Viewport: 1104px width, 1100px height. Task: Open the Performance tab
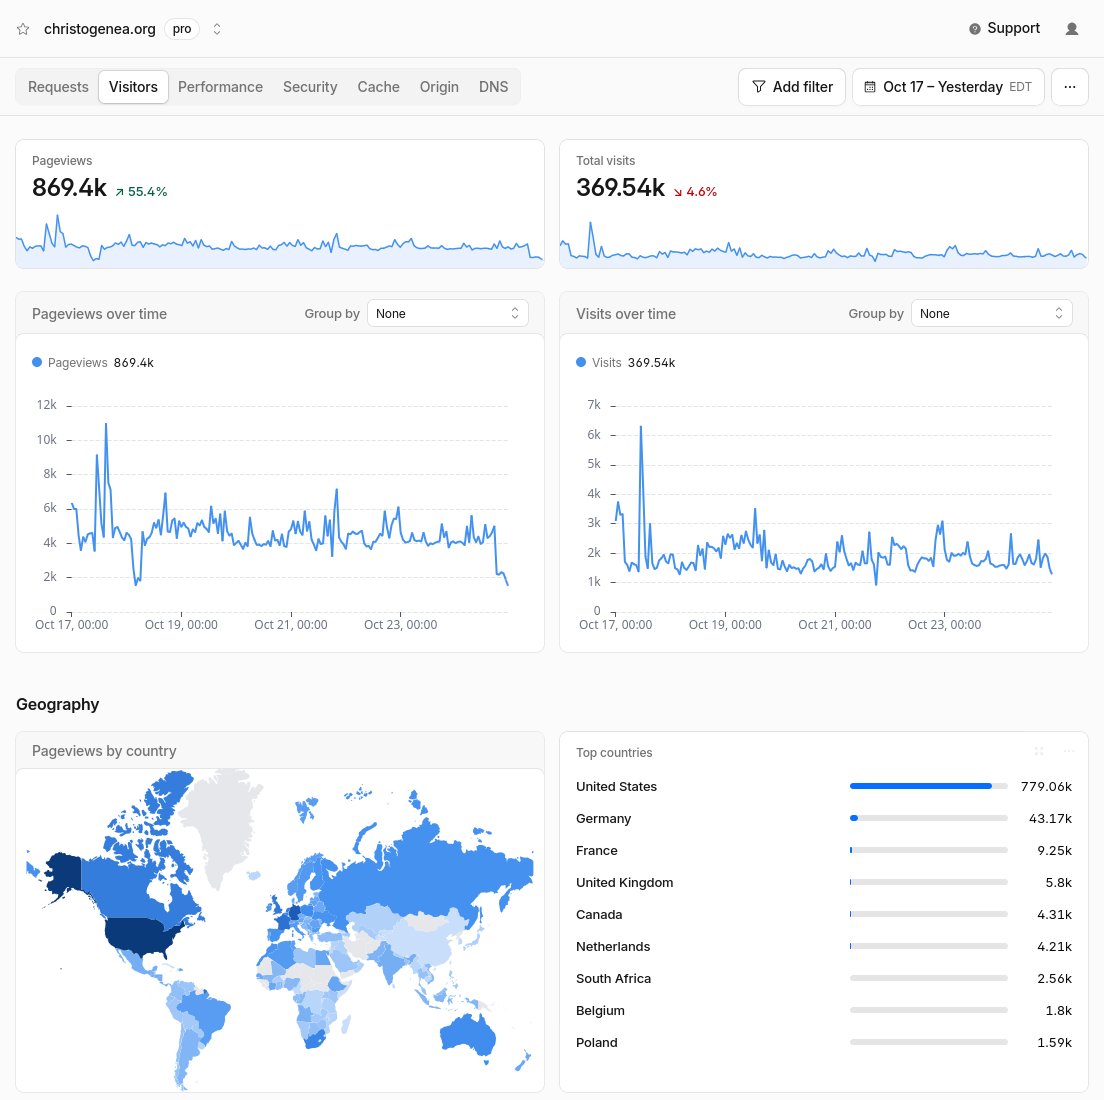point(220,87)
